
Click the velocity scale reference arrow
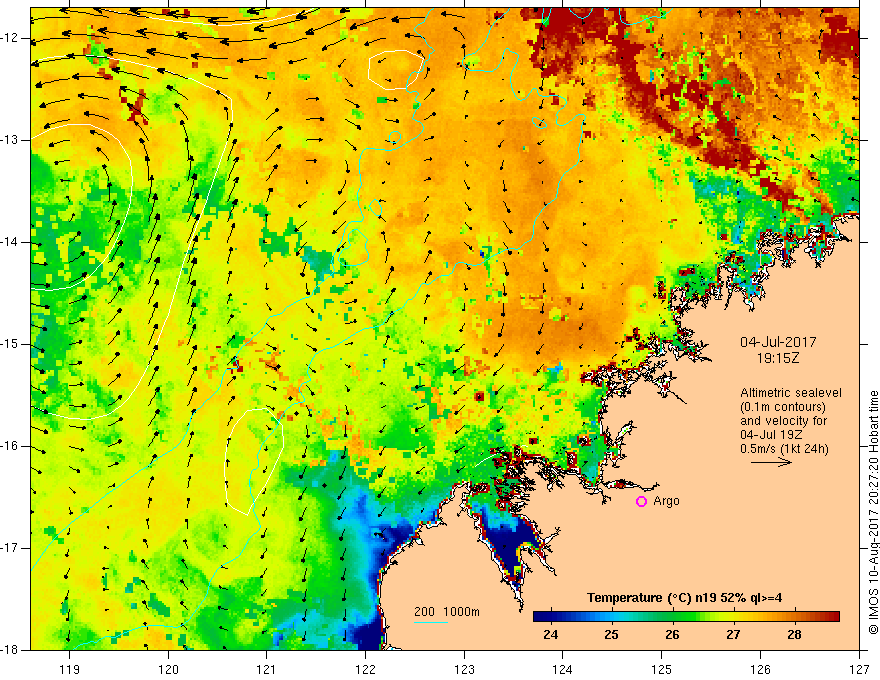[x=771, y=462]
